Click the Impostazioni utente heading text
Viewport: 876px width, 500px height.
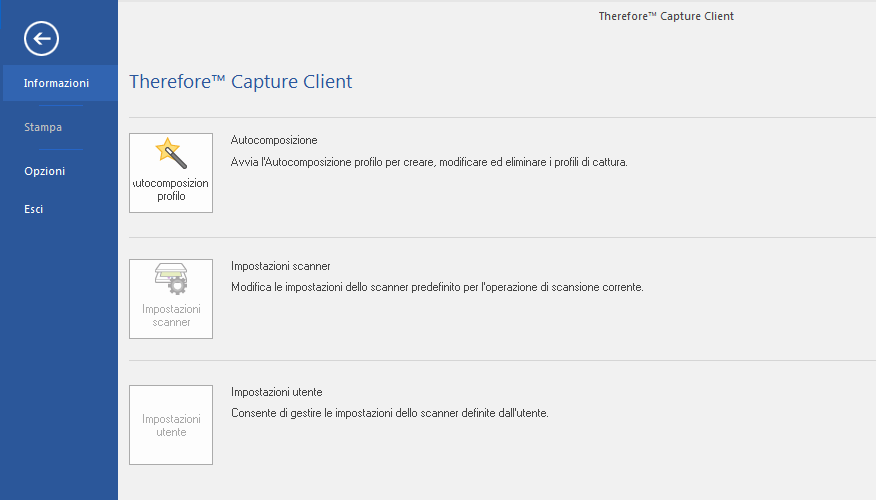tap(277, 392)
